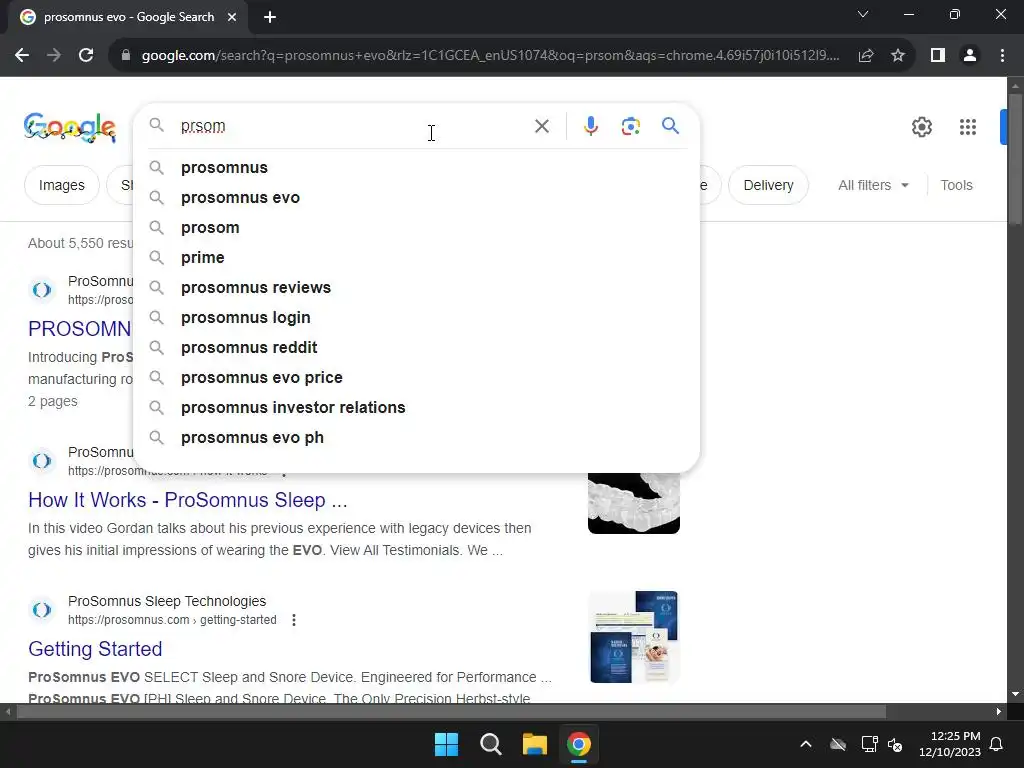Viewport: 1024px width, 768px height.
Task: Open the Google apps grid
Action: pyautogui.click(x=968, y=127)
